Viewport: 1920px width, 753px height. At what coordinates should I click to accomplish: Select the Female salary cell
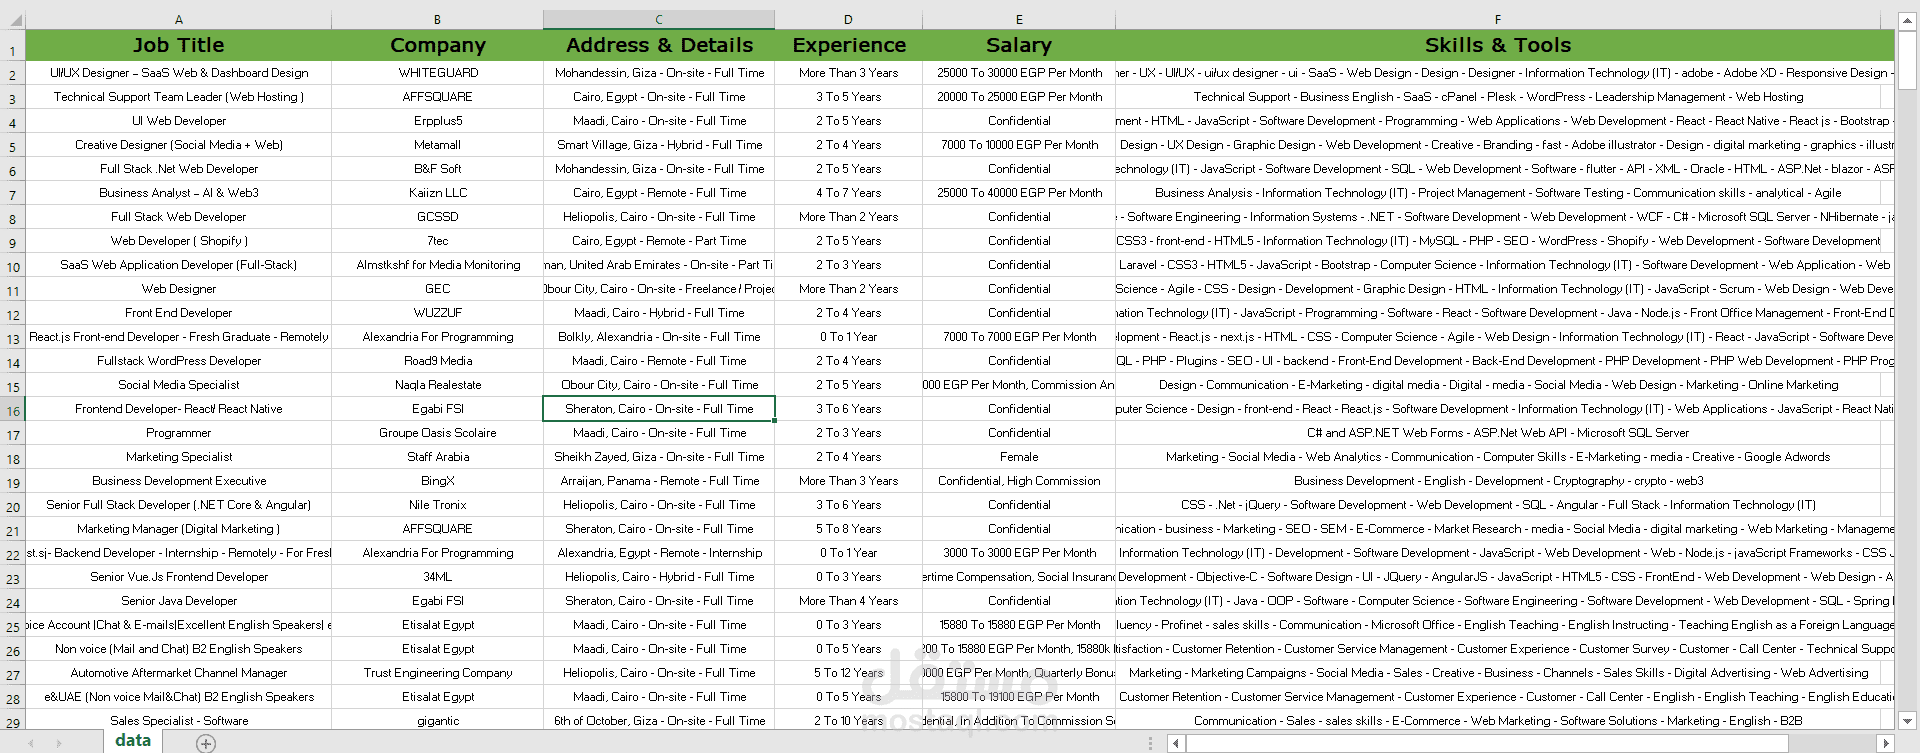tap(1019, 457)
